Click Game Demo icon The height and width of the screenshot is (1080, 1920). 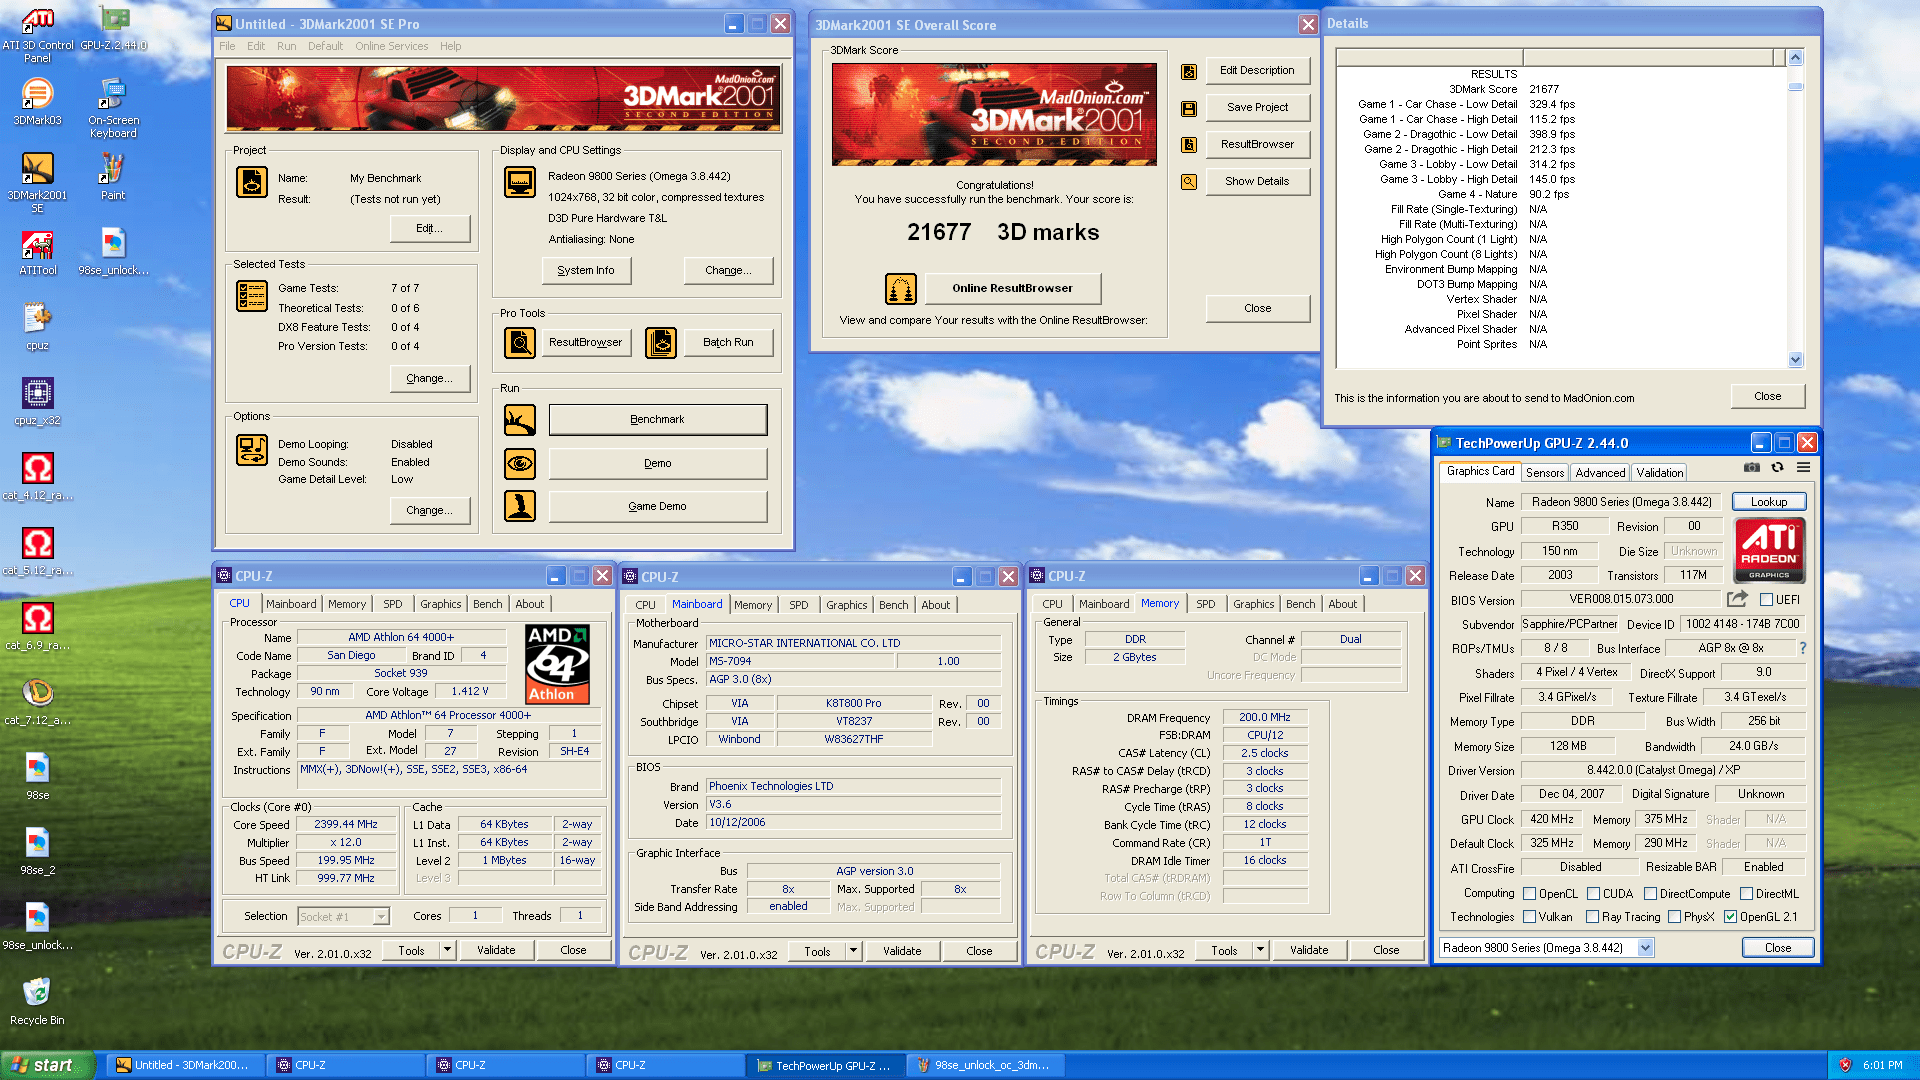point(520,506)
